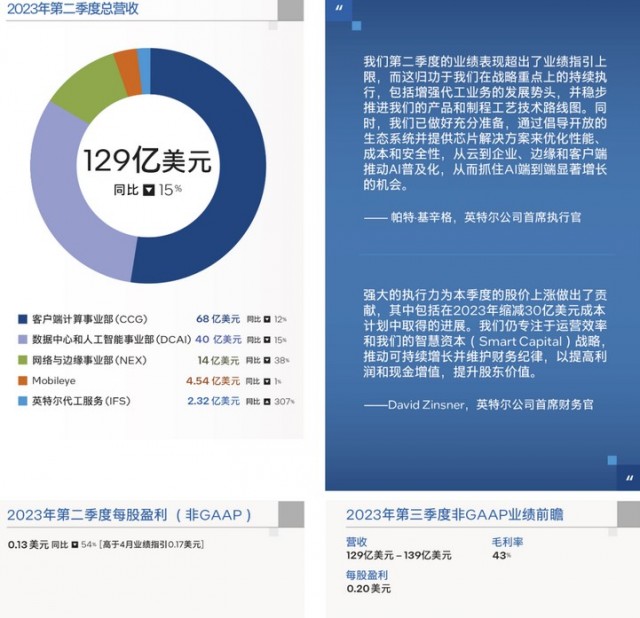Click the NEX green legend square
This screenshot has width=640, height=618.
[x=21, y=360]
